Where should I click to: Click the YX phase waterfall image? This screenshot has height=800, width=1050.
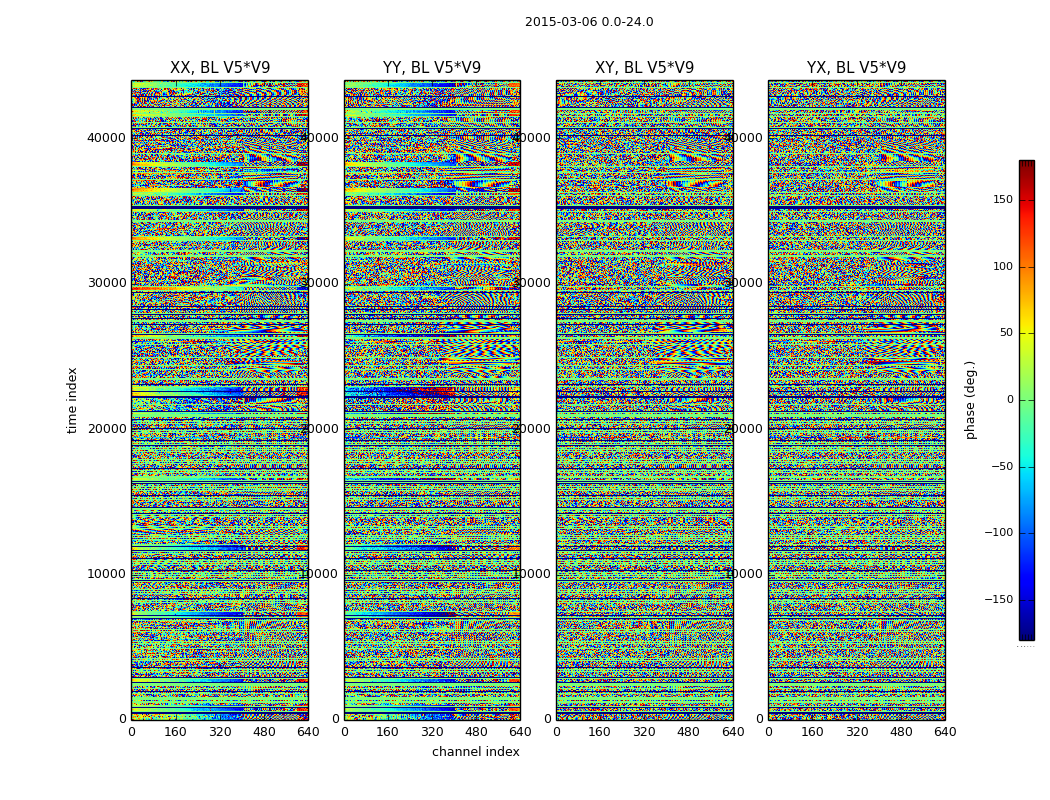tap(856, 400)
